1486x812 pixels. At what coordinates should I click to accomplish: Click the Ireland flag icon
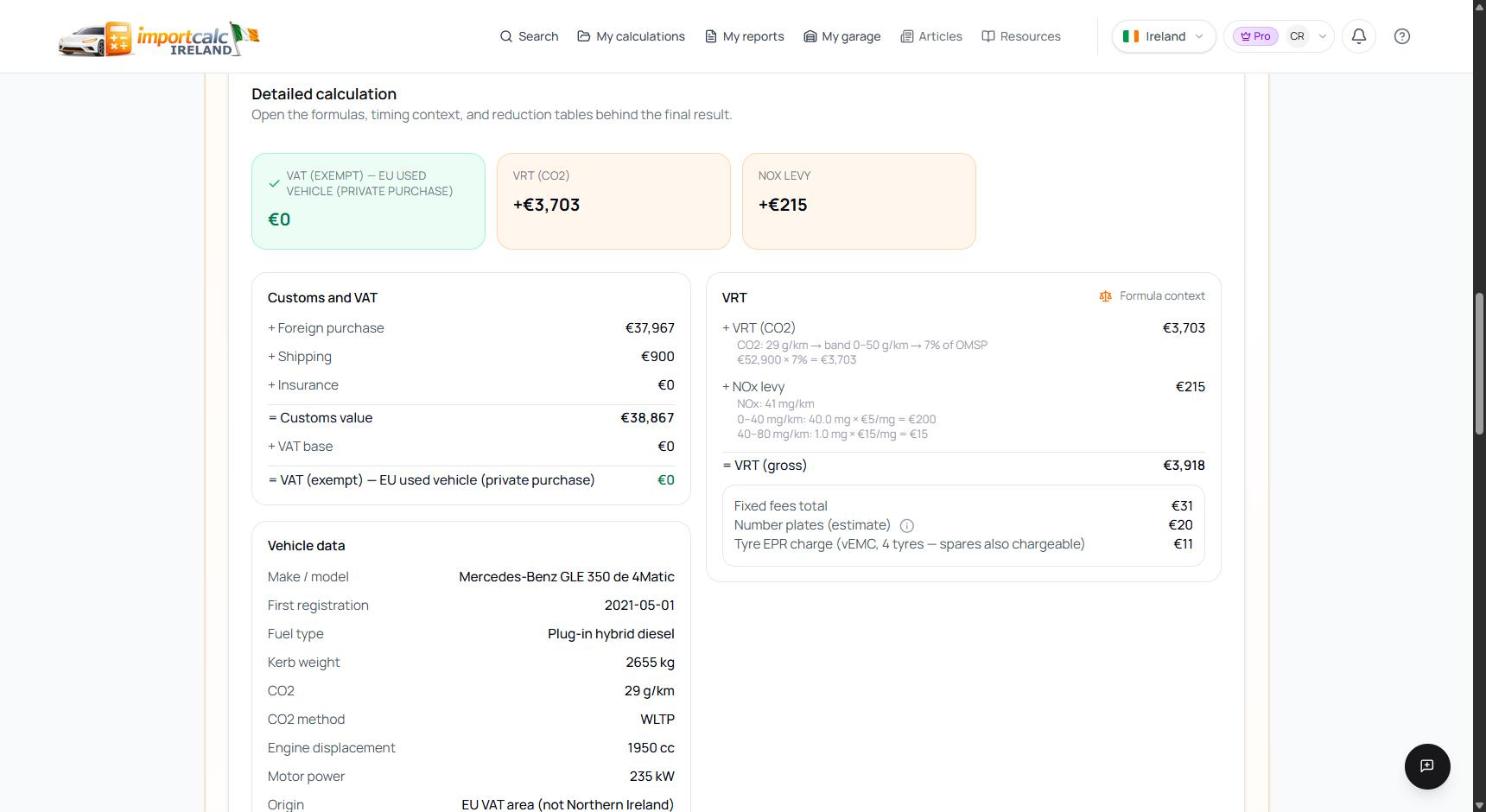pos(1131,36)
